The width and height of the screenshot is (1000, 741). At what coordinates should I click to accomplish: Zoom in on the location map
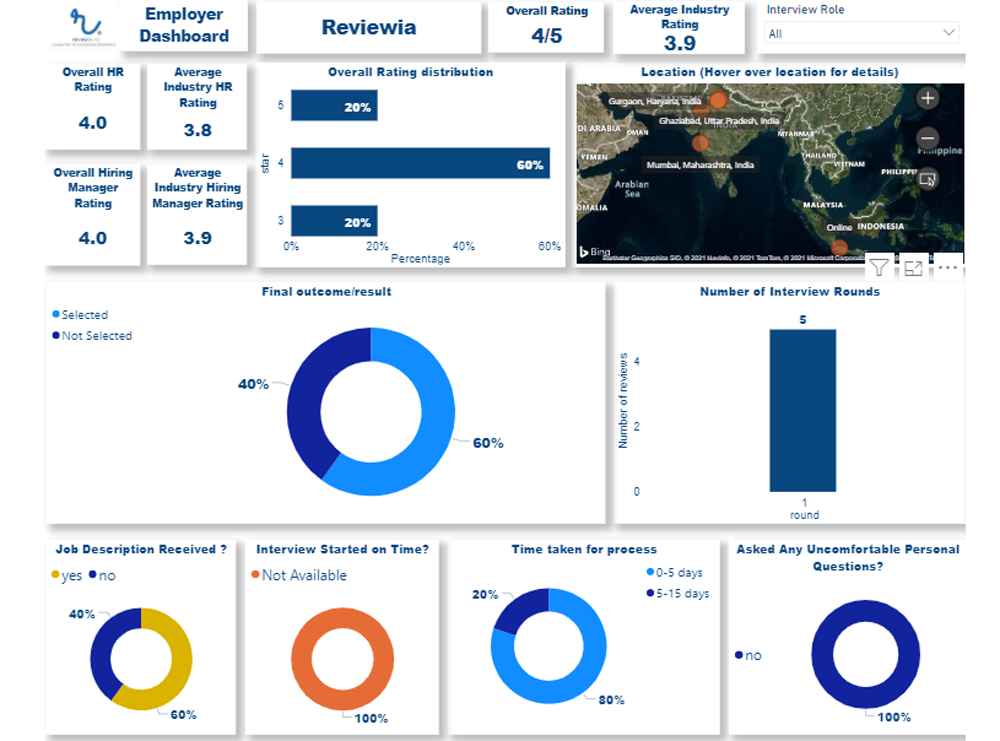click(x=927, y=98)
